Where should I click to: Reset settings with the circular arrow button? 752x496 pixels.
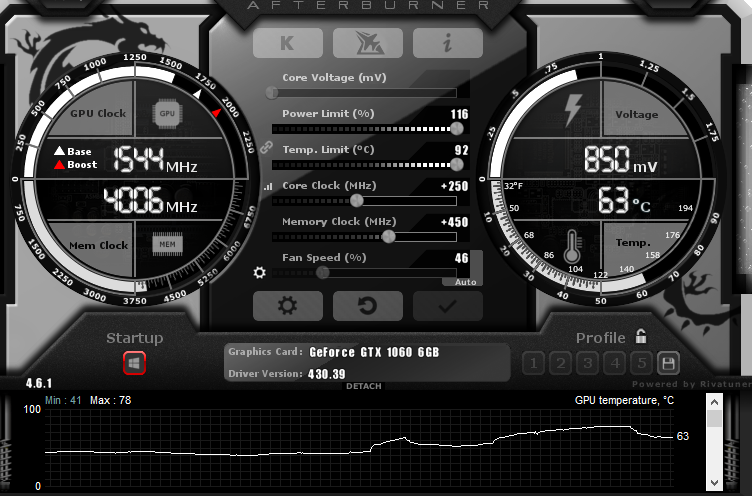point(368,306)
